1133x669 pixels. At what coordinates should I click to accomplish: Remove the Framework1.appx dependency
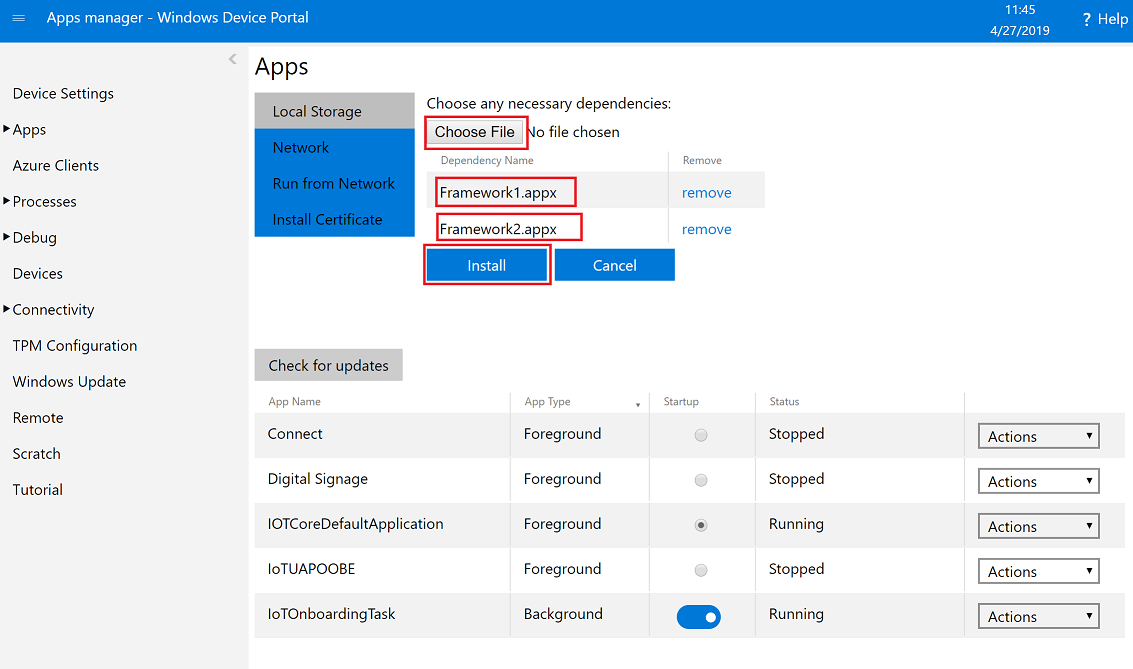706,192
